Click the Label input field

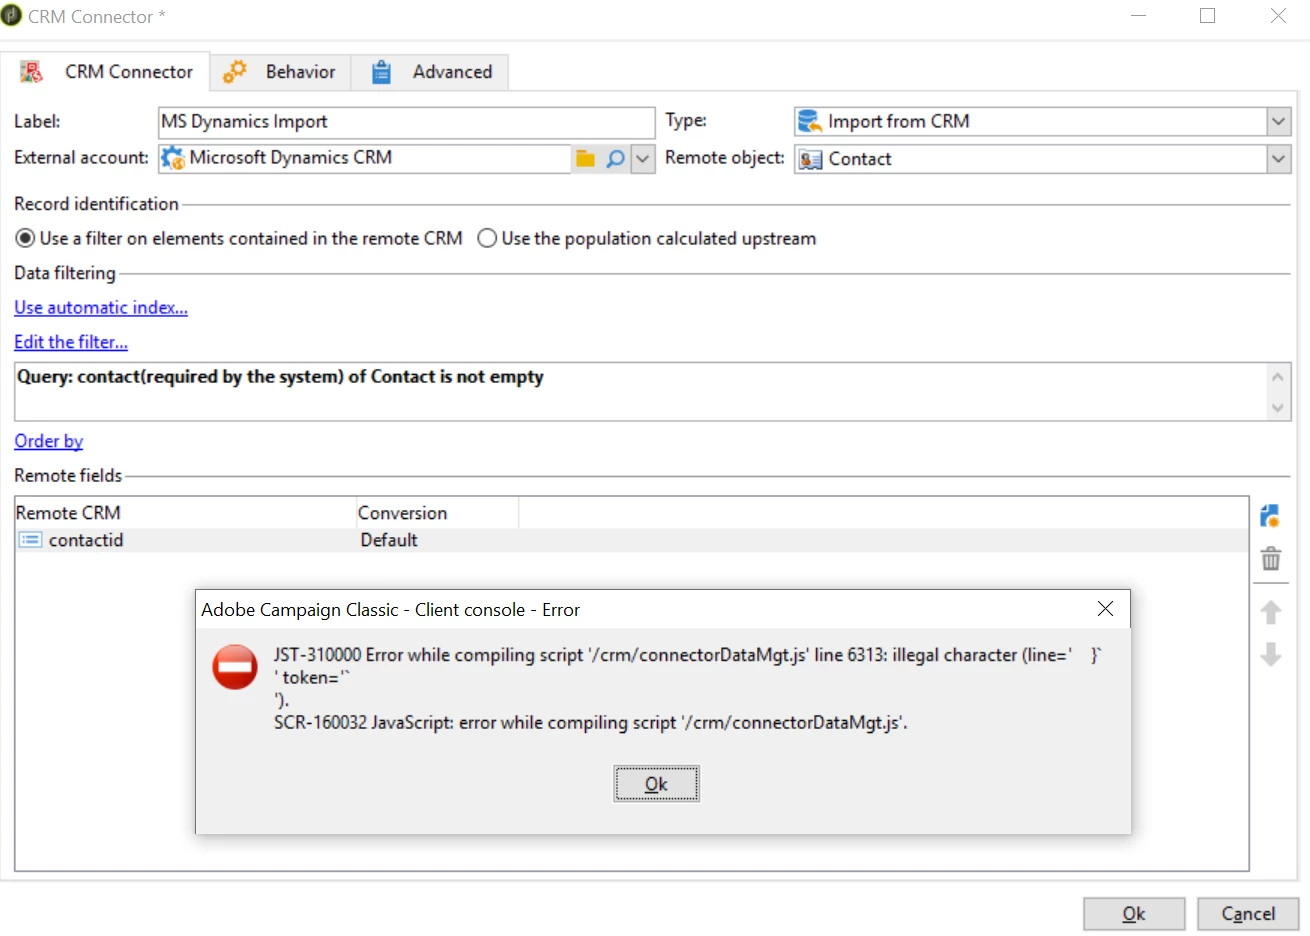406,122
